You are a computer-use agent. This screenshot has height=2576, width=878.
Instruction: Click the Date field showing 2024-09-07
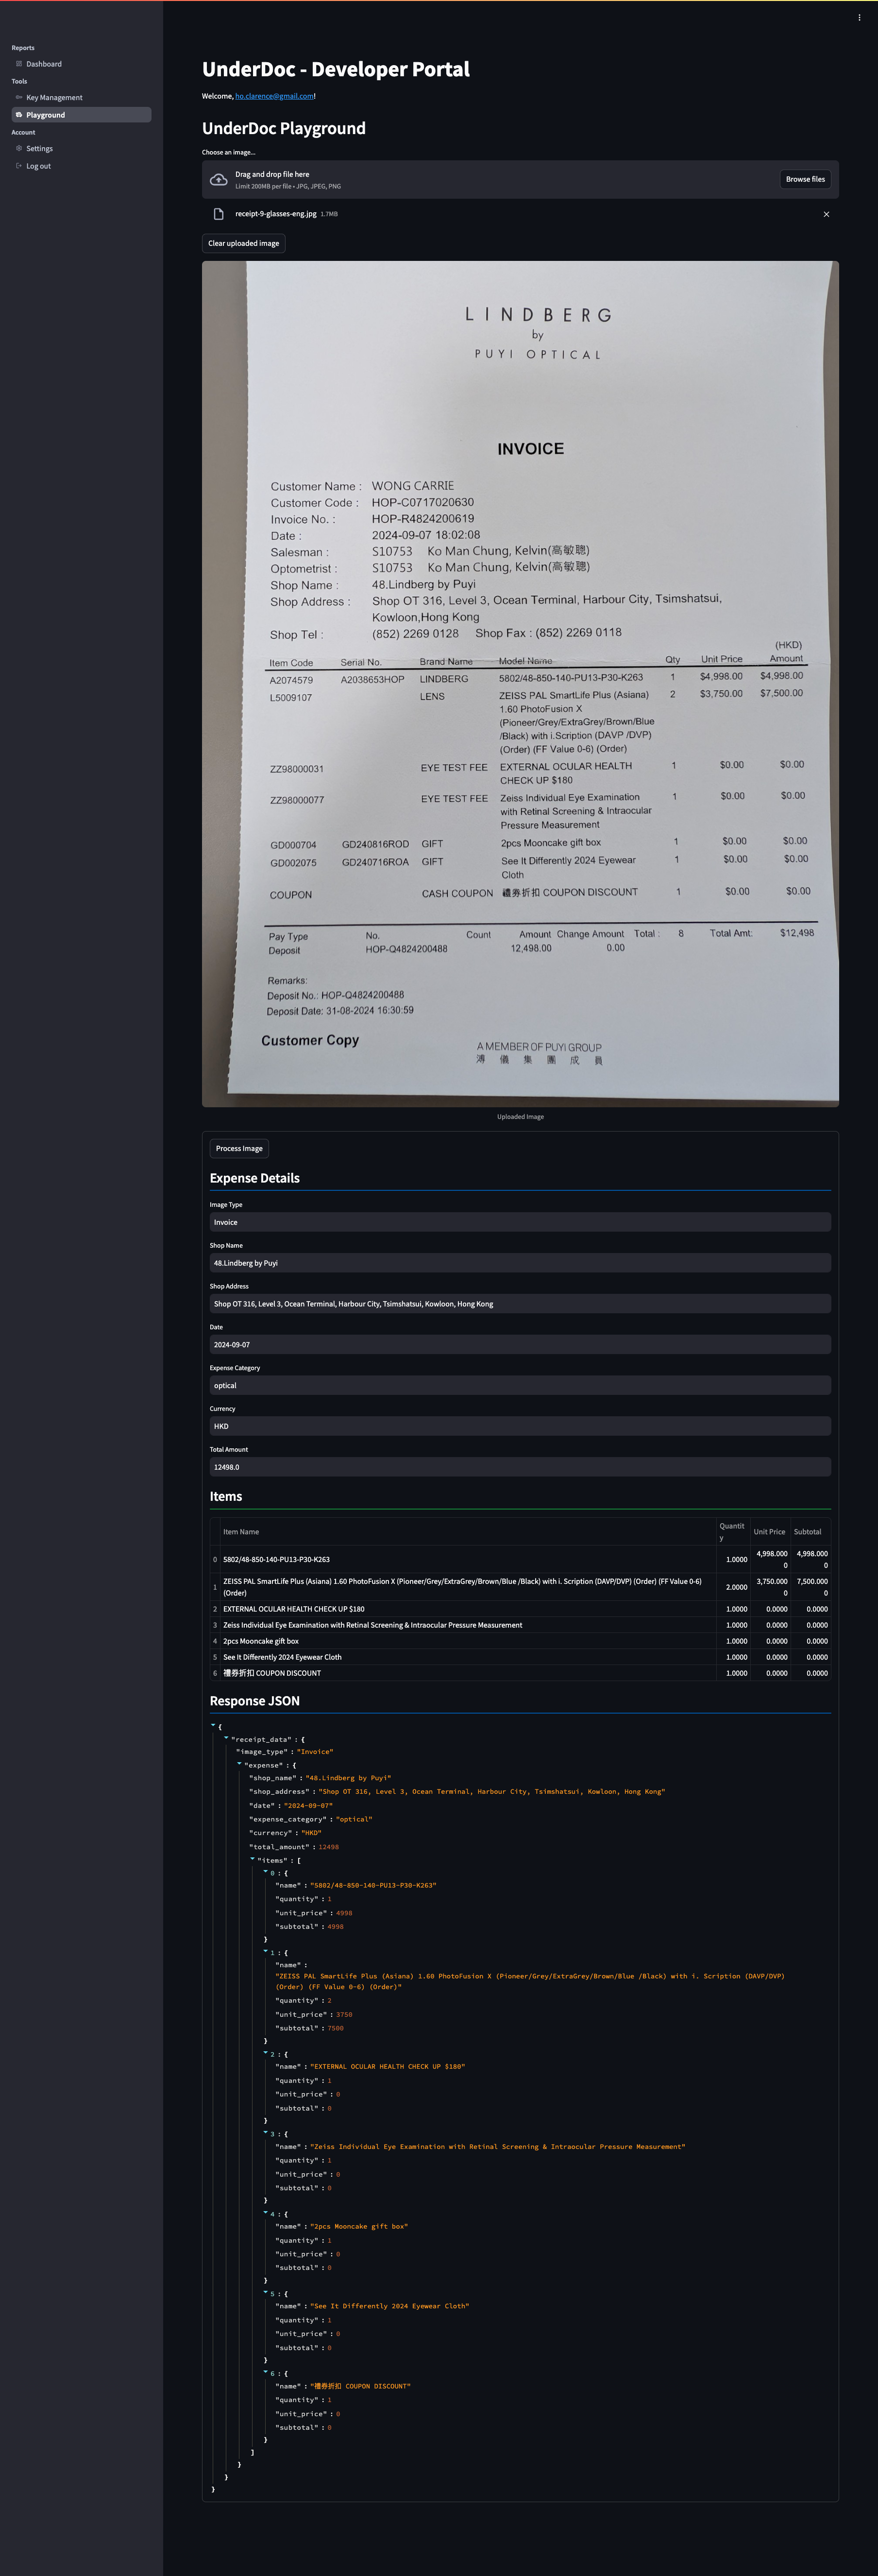pos(520,1345)
